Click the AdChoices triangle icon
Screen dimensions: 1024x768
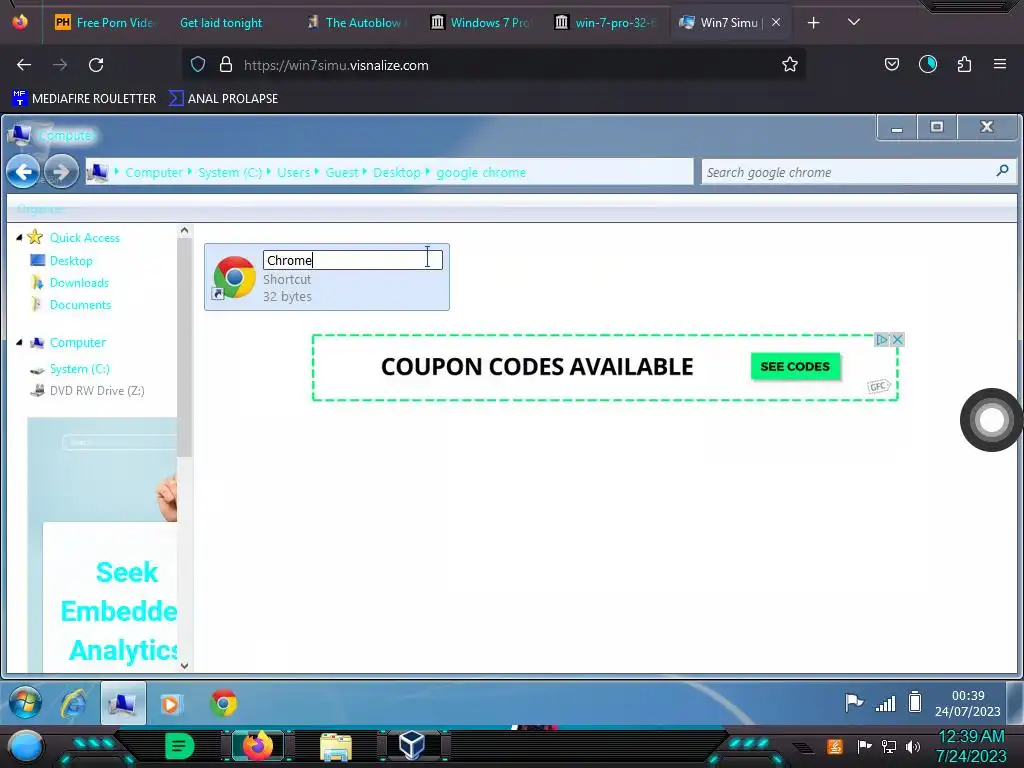pos(882,340)
